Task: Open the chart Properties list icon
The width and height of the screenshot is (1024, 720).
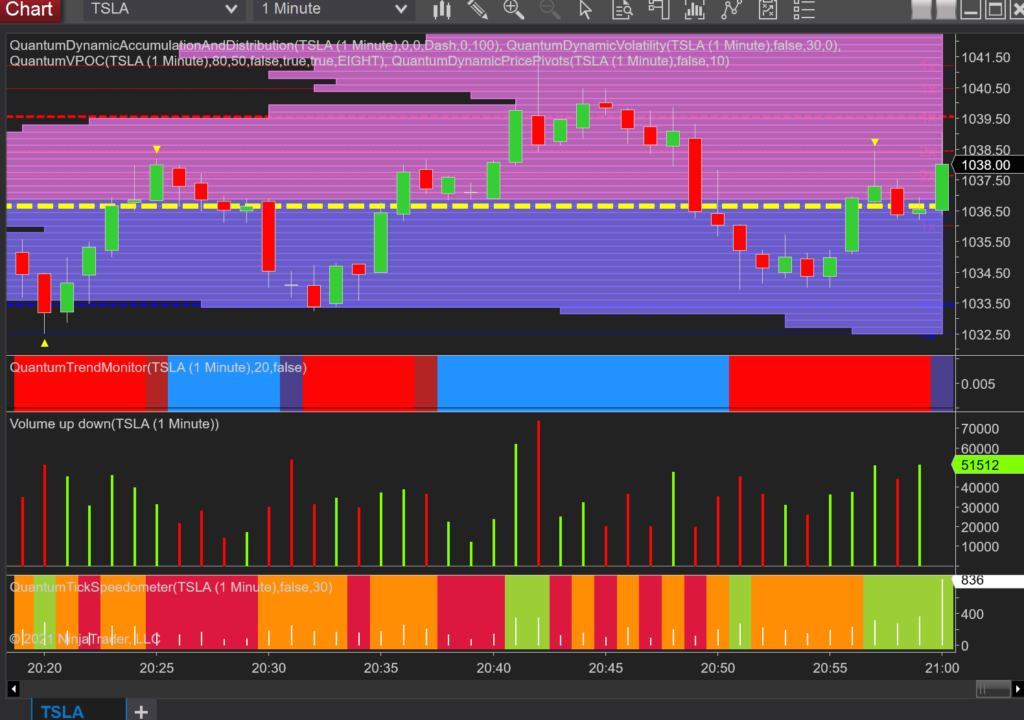Action: (x=804, y=9)
